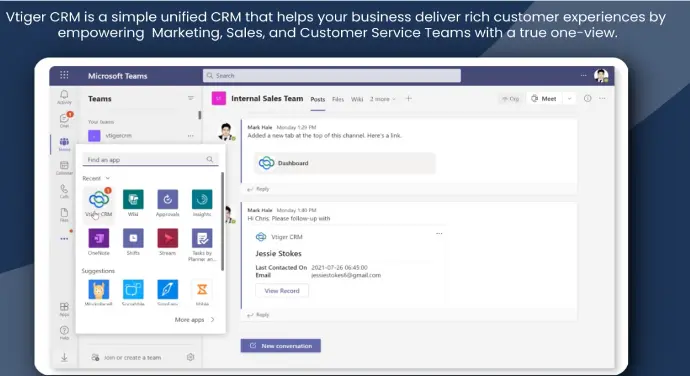Open Help in the left rail
Viewport: 690px width, 376px height.
[x=64, y=332]
